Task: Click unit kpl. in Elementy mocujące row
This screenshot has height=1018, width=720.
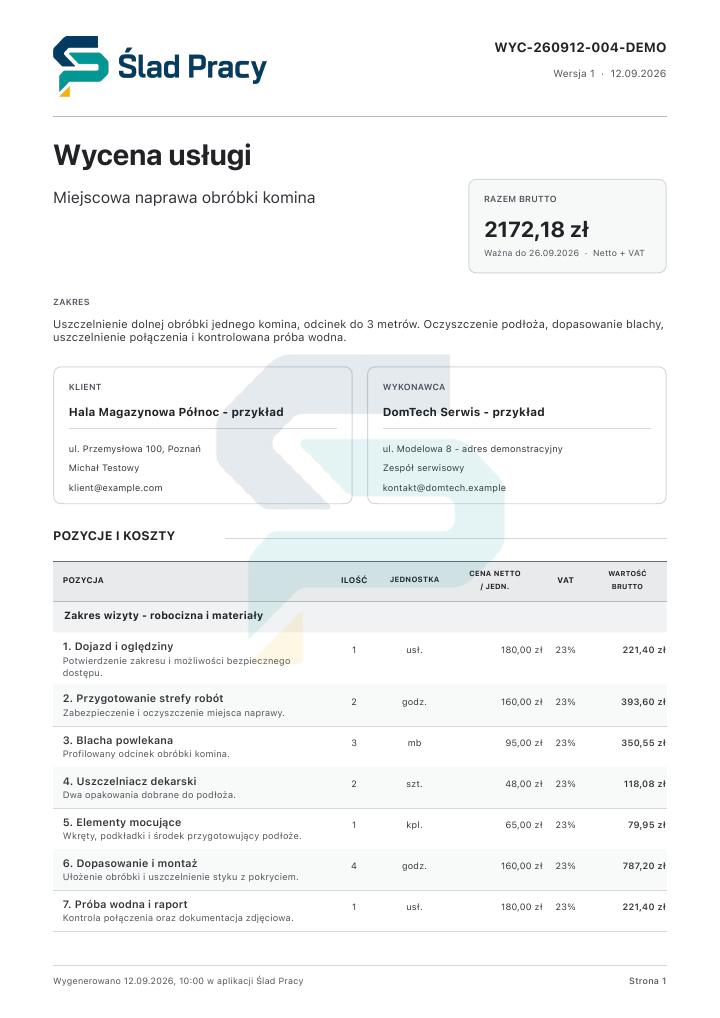Action: 414,825
